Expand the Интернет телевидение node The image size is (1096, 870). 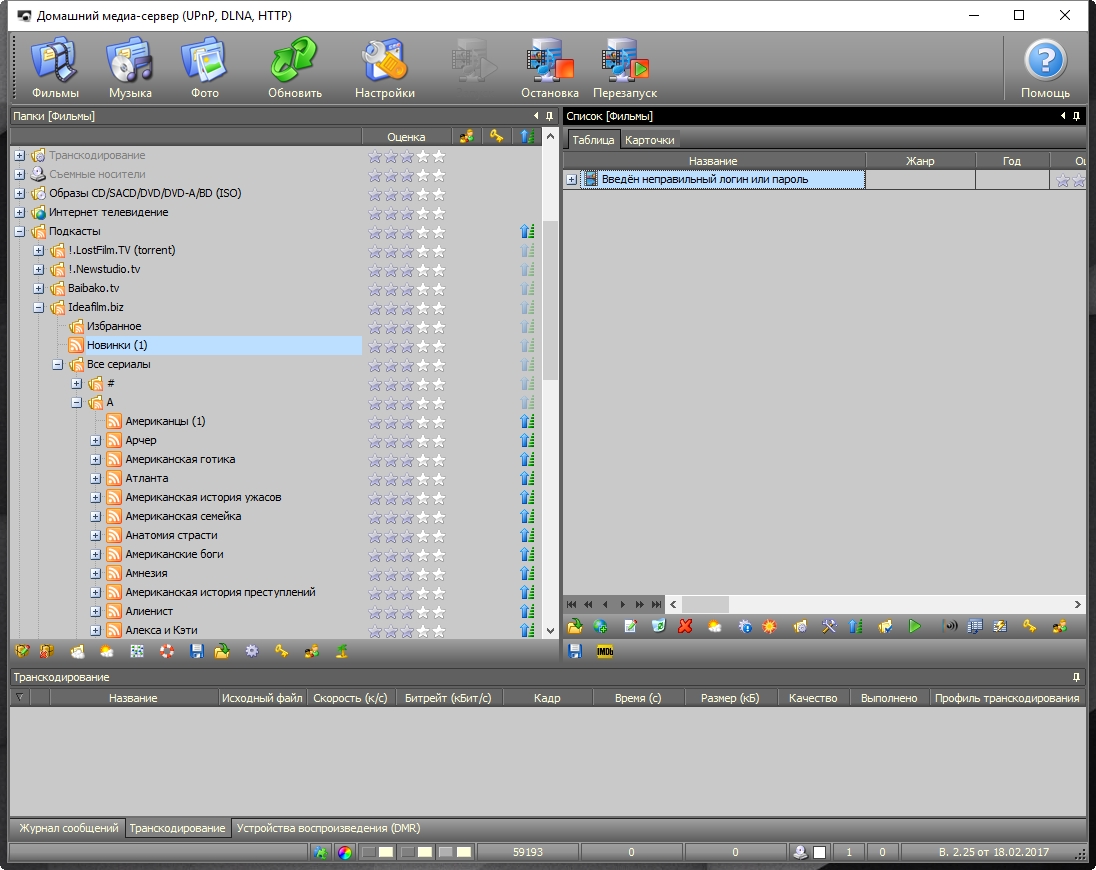click(x=19, y=213)
